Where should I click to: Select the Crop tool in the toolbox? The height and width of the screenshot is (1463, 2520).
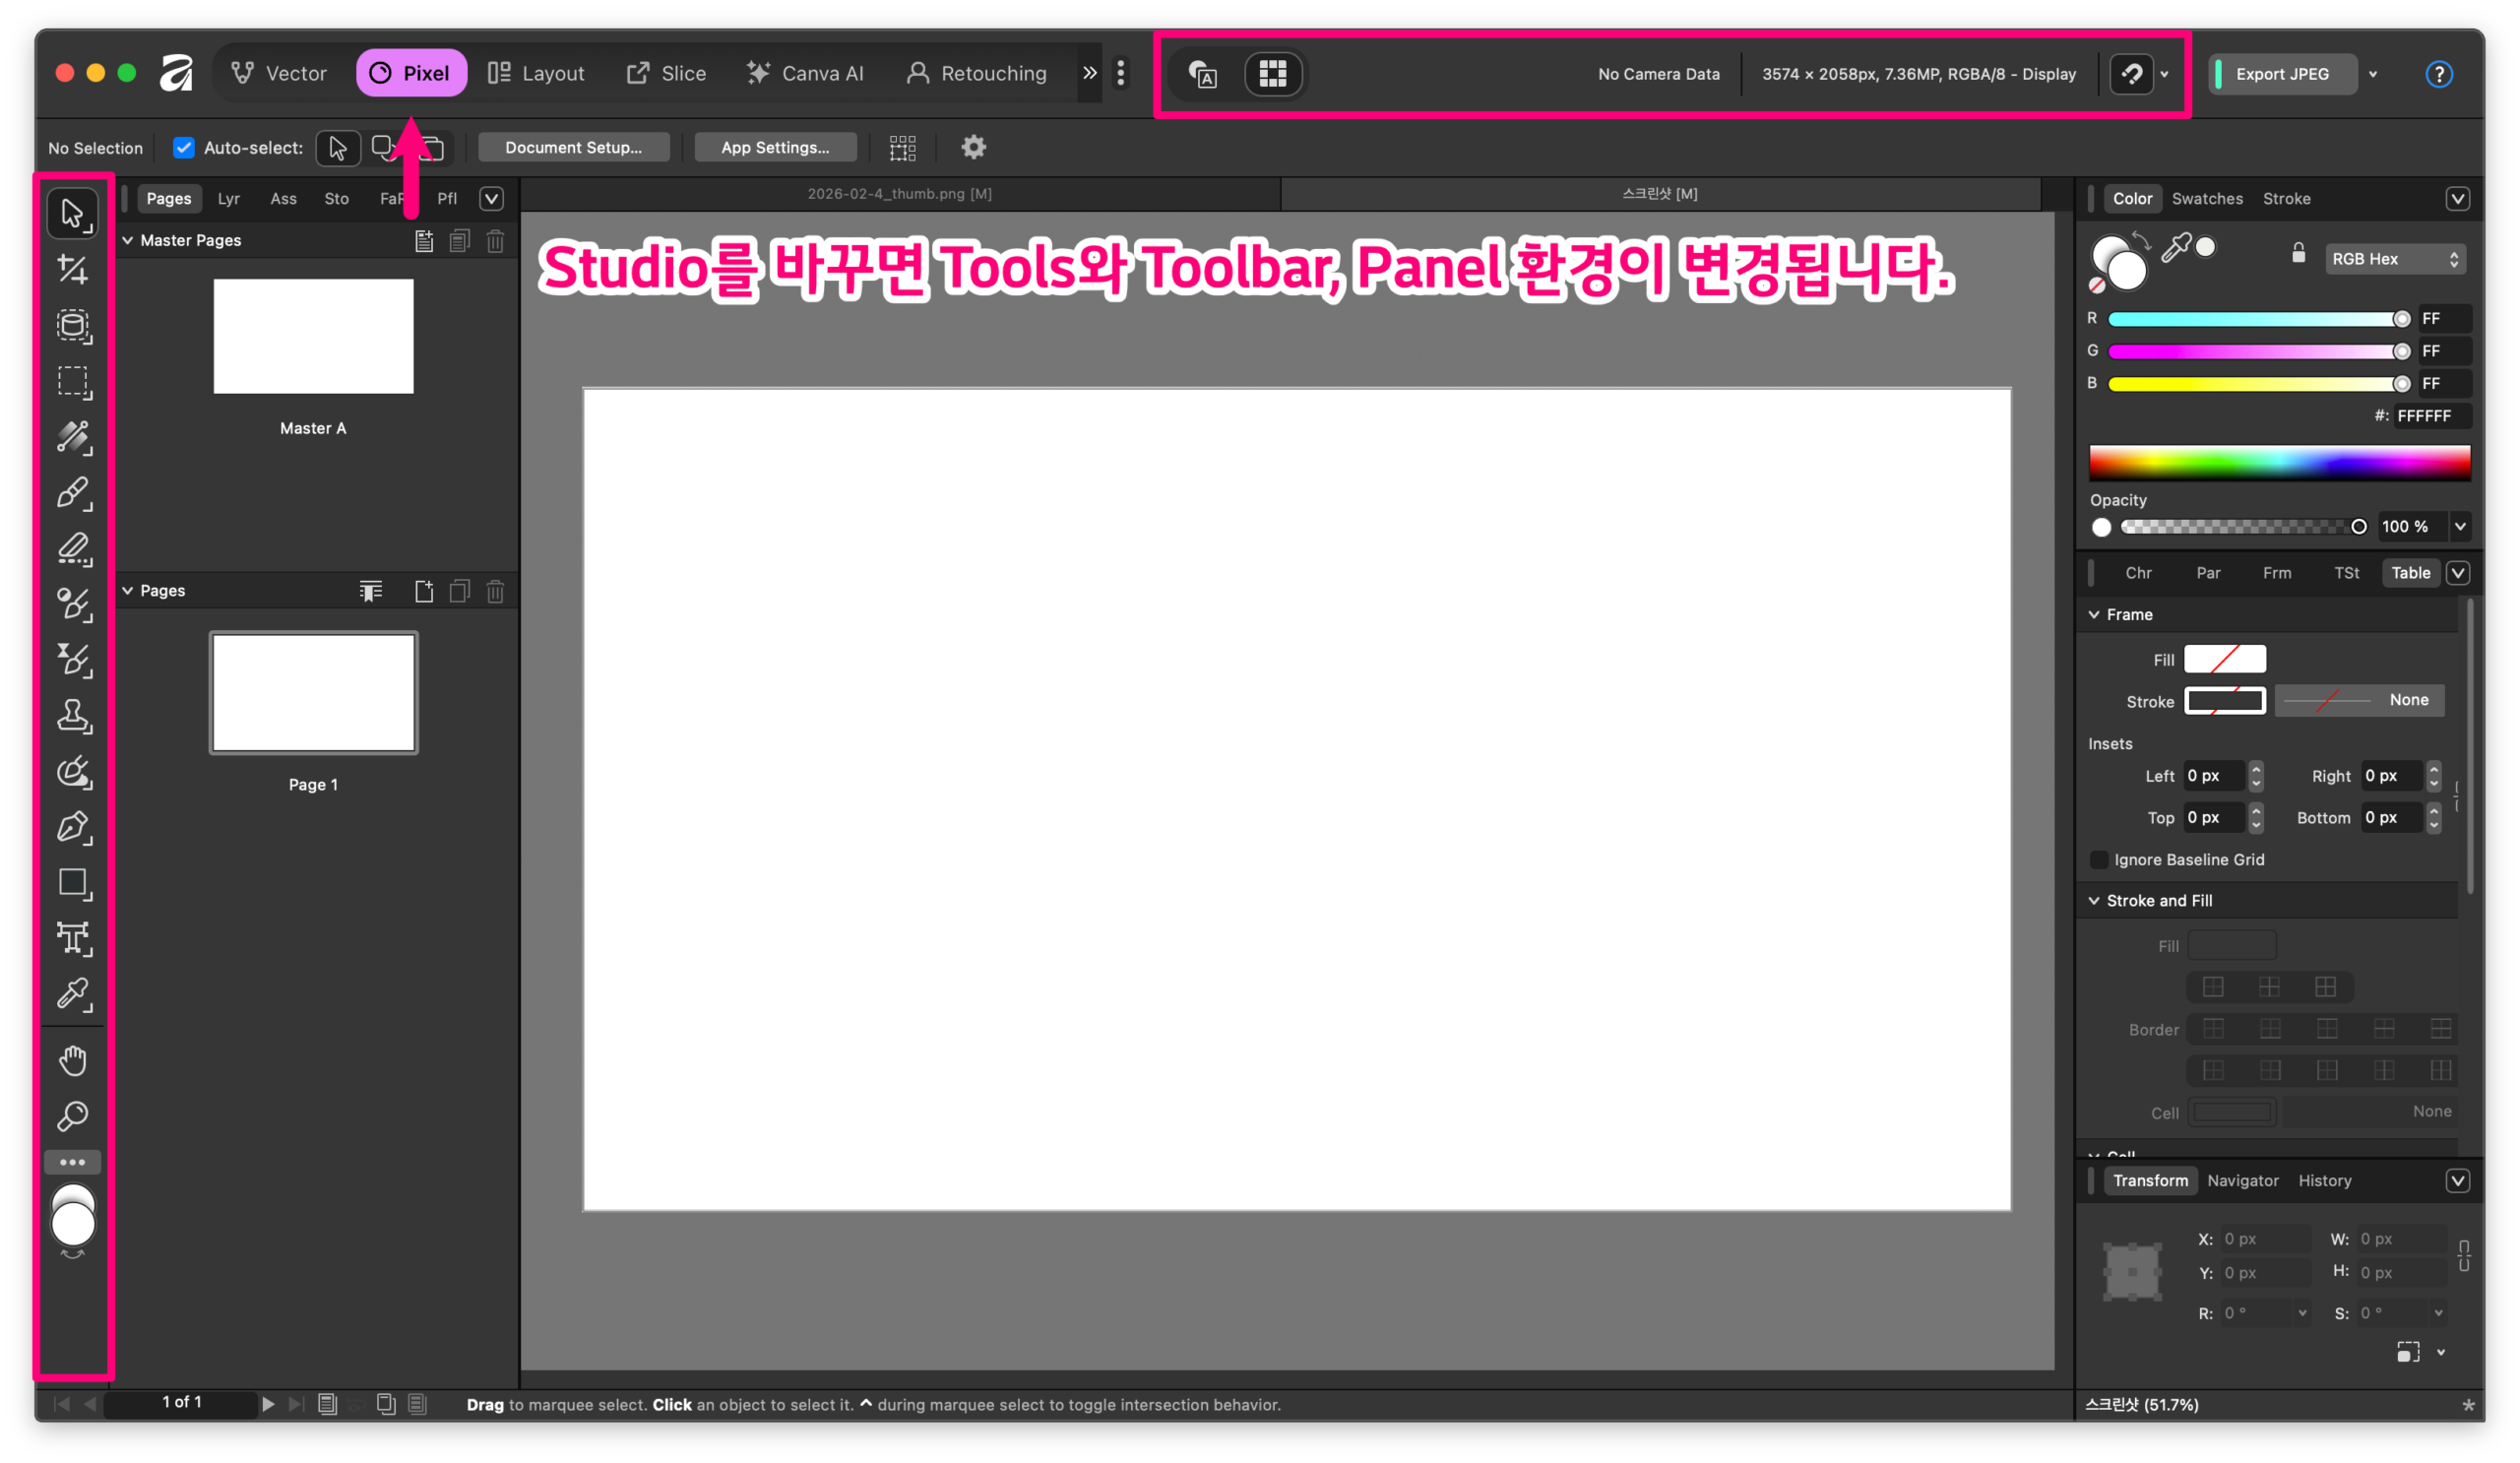tap(73, 269)
